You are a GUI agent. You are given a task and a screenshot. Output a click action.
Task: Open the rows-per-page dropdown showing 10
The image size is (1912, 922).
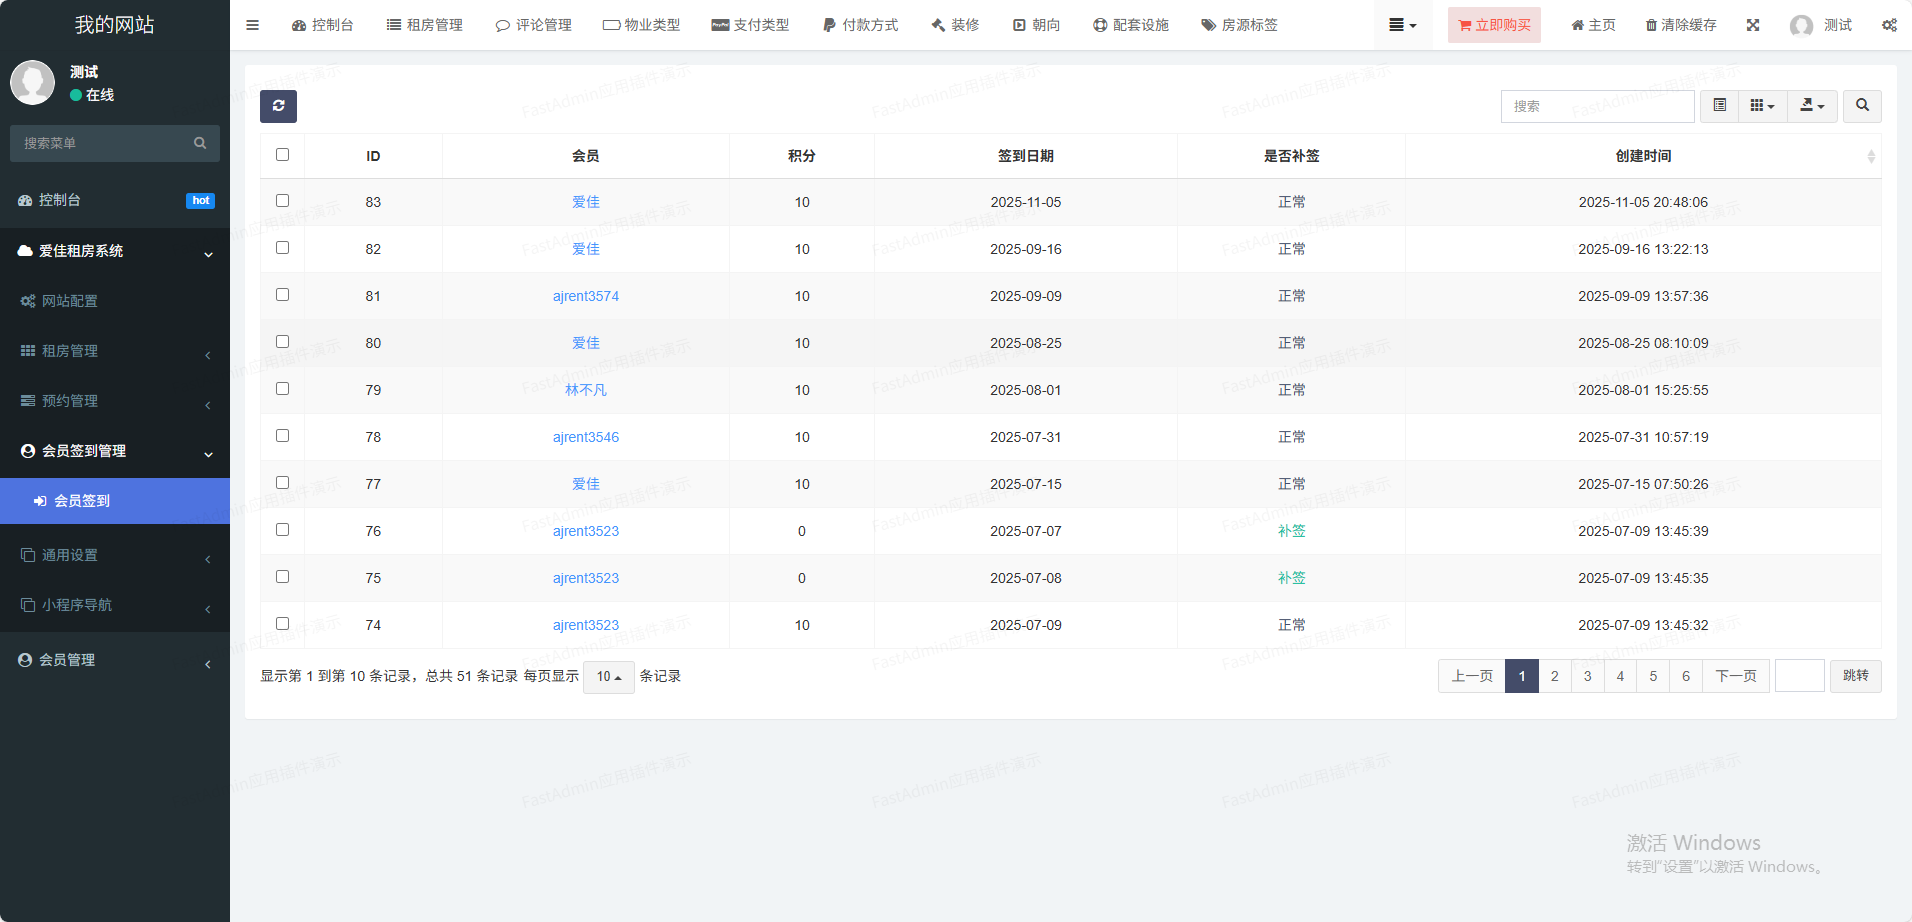pyautogui.click(x=608, y=677)
